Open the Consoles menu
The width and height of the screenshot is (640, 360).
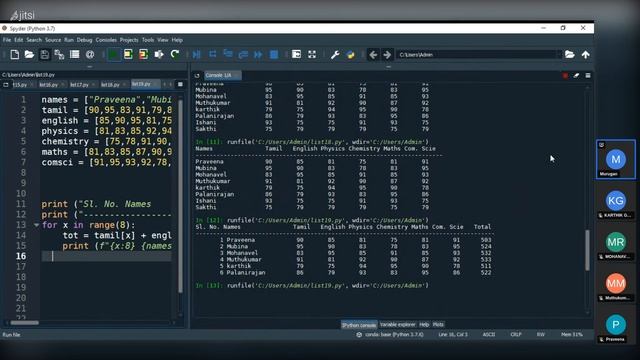tap(106, 40)
